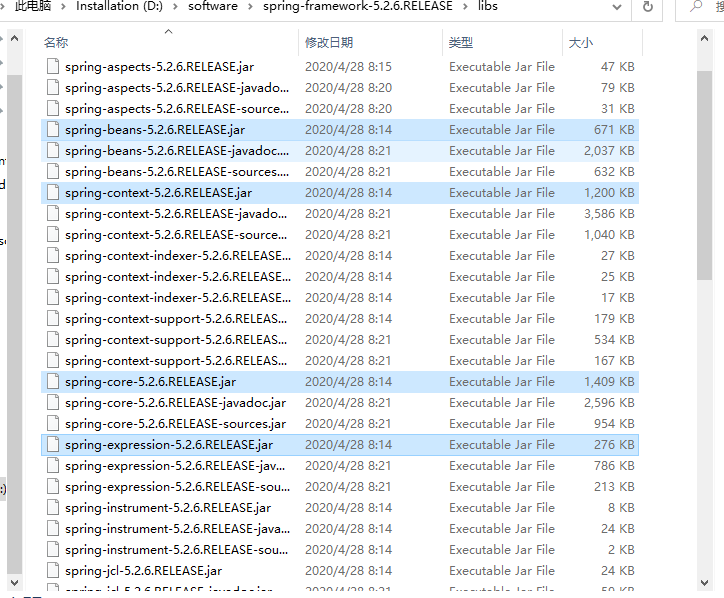Go to Installation (D:) in the breadcrumb

tap(119, 6)
